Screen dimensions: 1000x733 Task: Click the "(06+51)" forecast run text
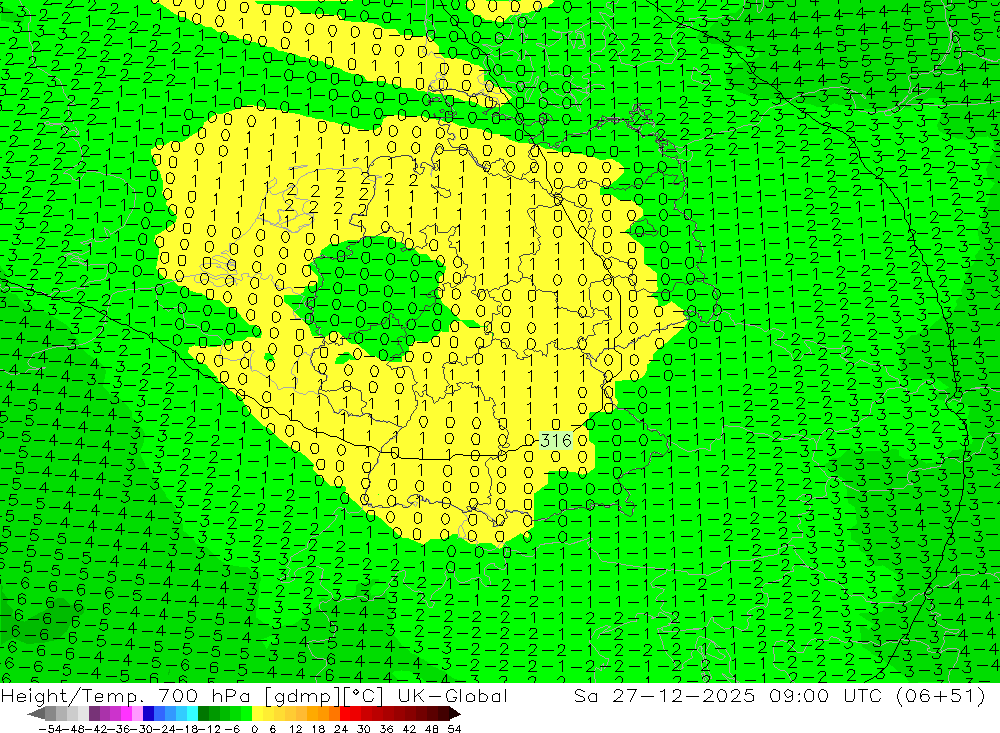[x=941, y=696]
